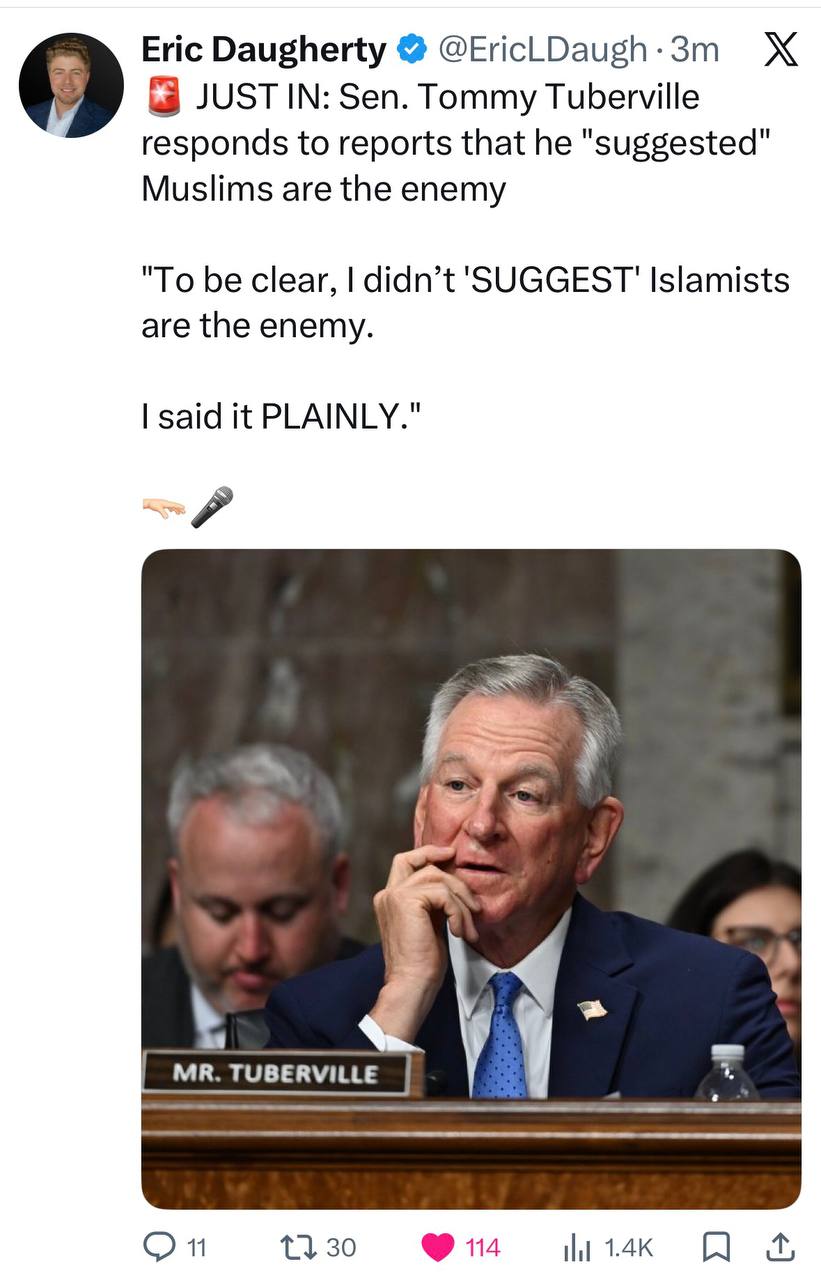Open view analytics showing 1.4K
Screen dimensions: 821x1280
[x=608, y=1247]
